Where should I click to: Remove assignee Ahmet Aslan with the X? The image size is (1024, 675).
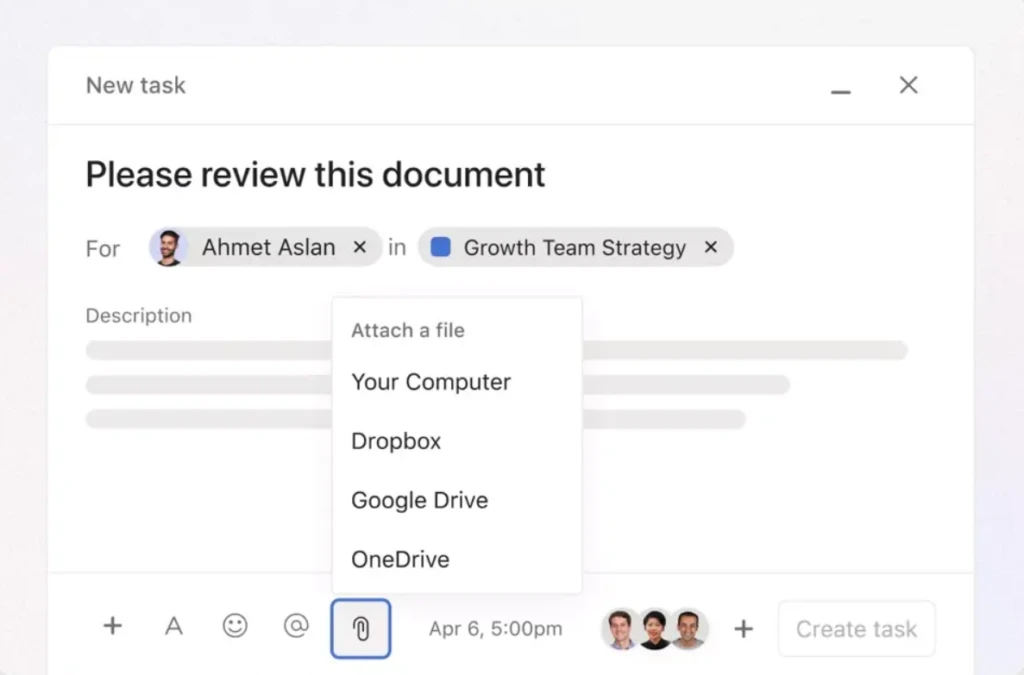[359, 247]
